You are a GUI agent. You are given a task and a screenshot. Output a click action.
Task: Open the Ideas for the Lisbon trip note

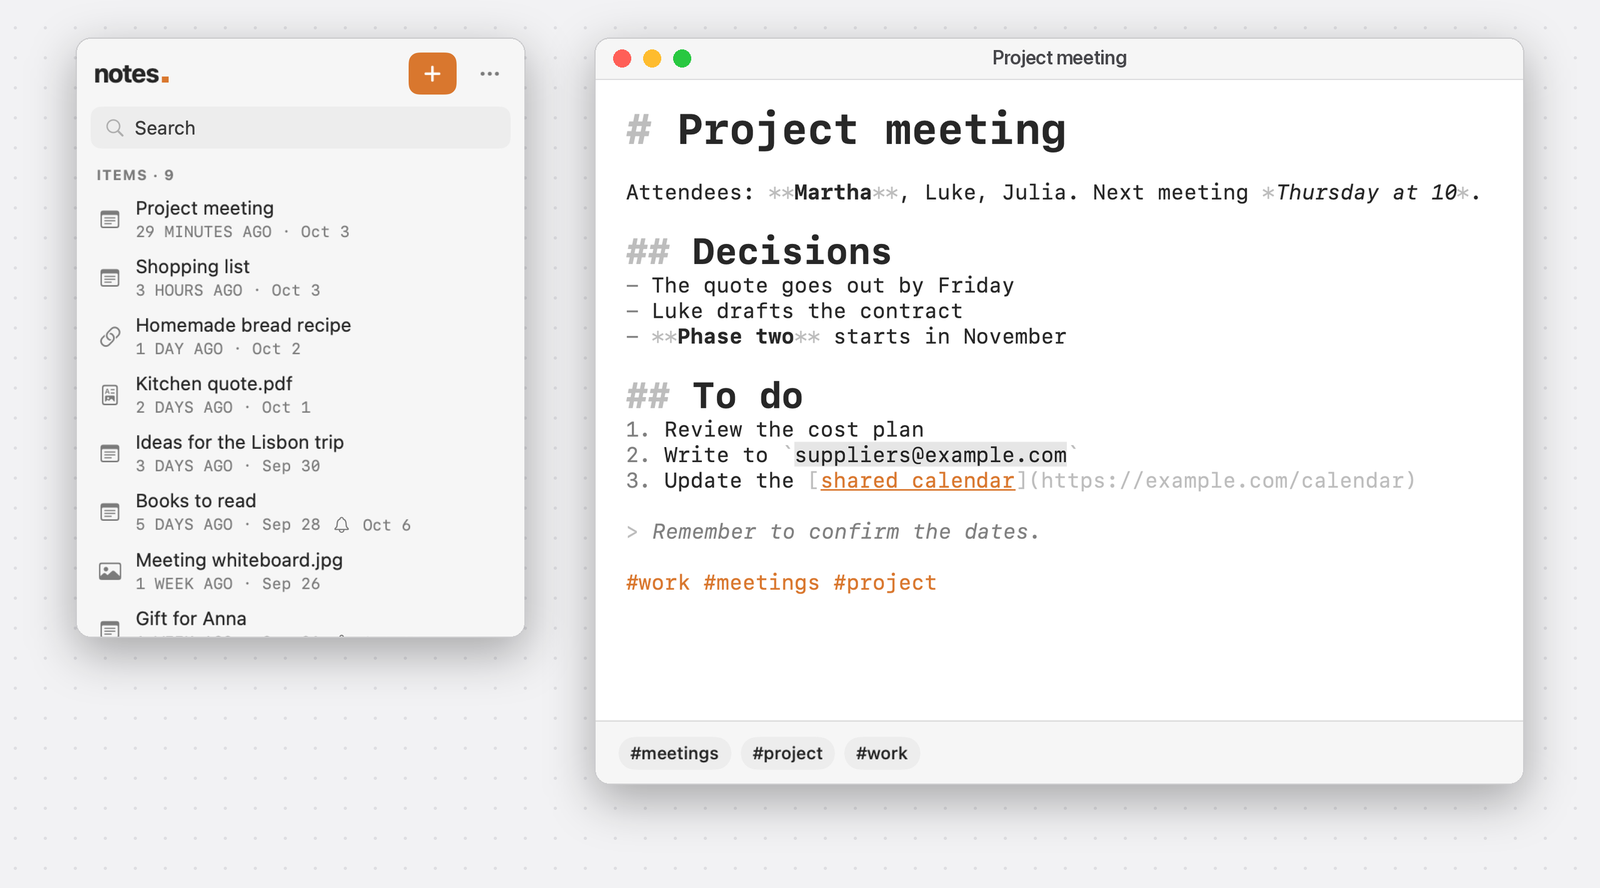301,454
